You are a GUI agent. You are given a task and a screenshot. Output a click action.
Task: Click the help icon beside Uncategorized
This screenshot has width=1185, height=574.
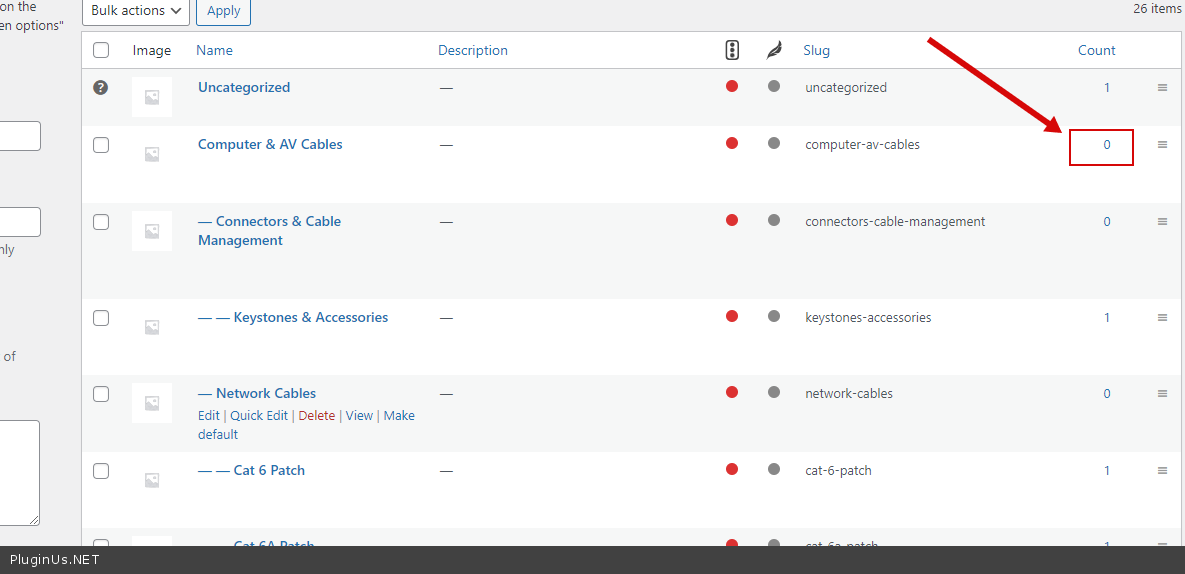101,88
